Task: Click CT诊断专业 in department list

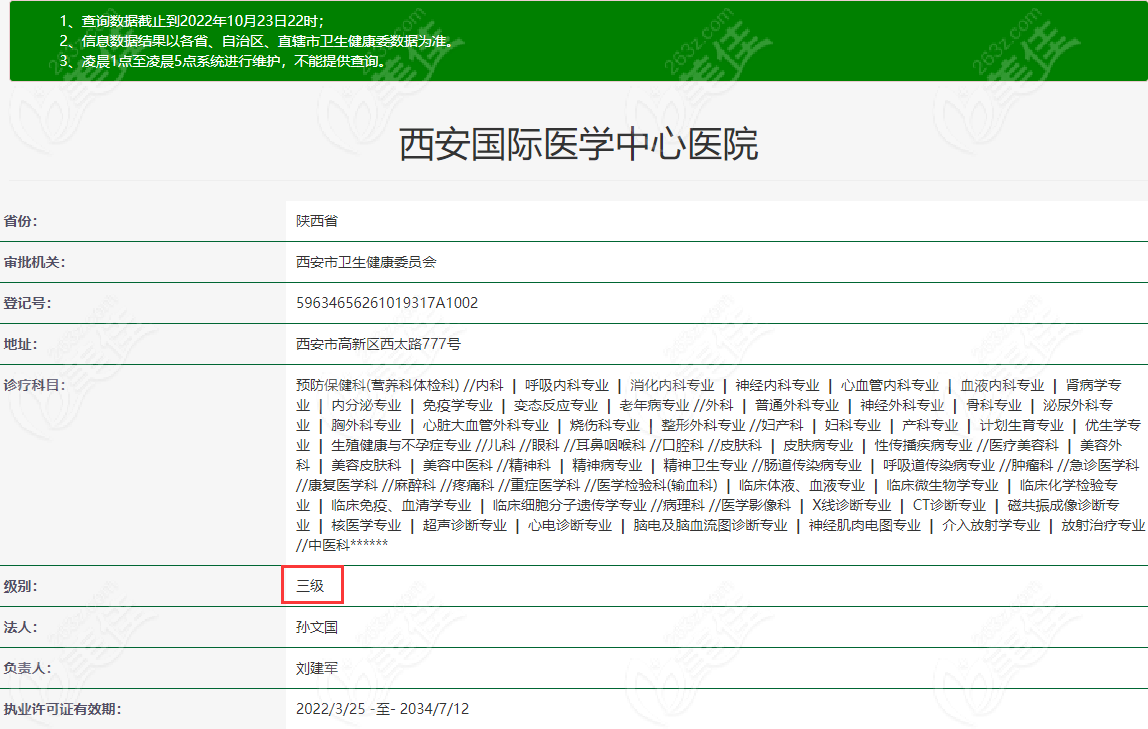Action: pyautogui.click(x=950, y=505)
